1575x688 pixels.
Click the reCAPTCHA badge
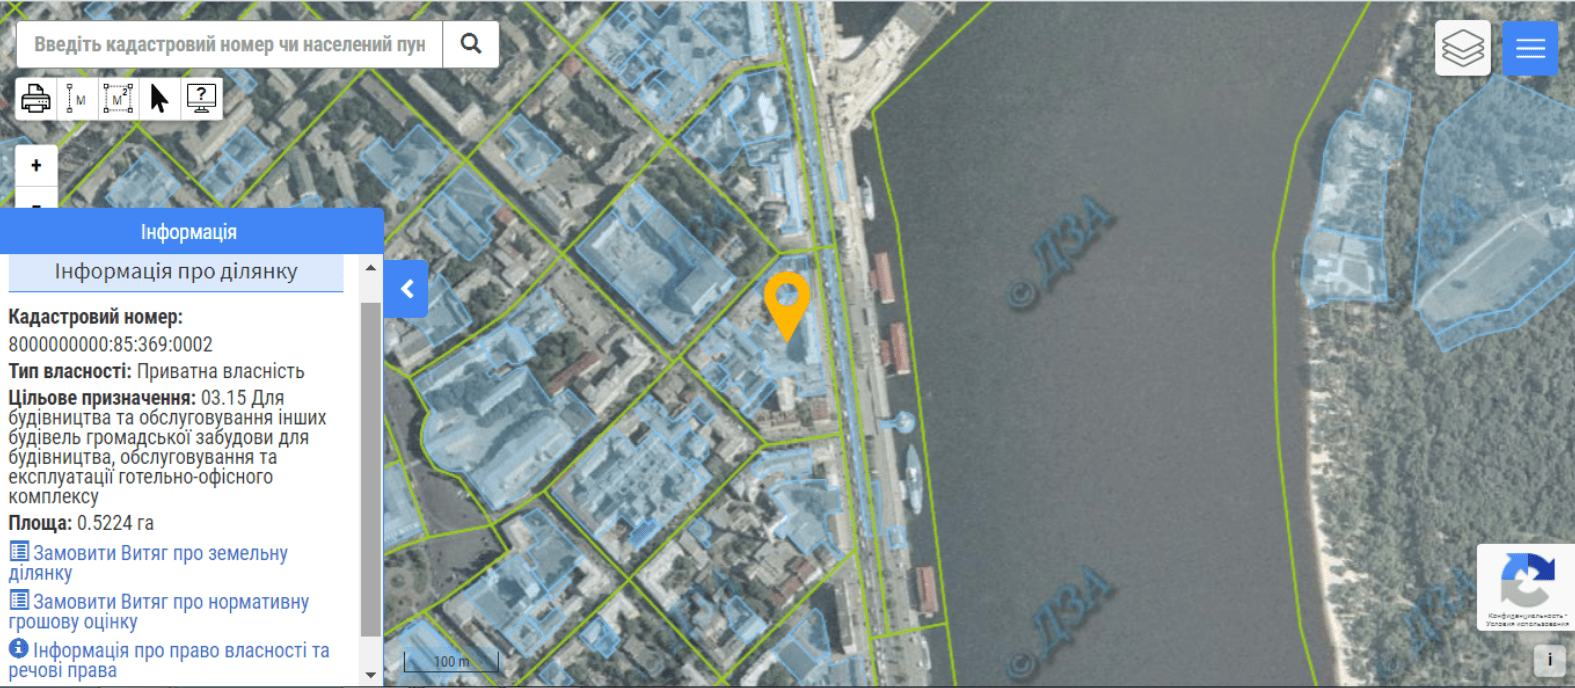pyautogui.click(x=1526, y=587)
